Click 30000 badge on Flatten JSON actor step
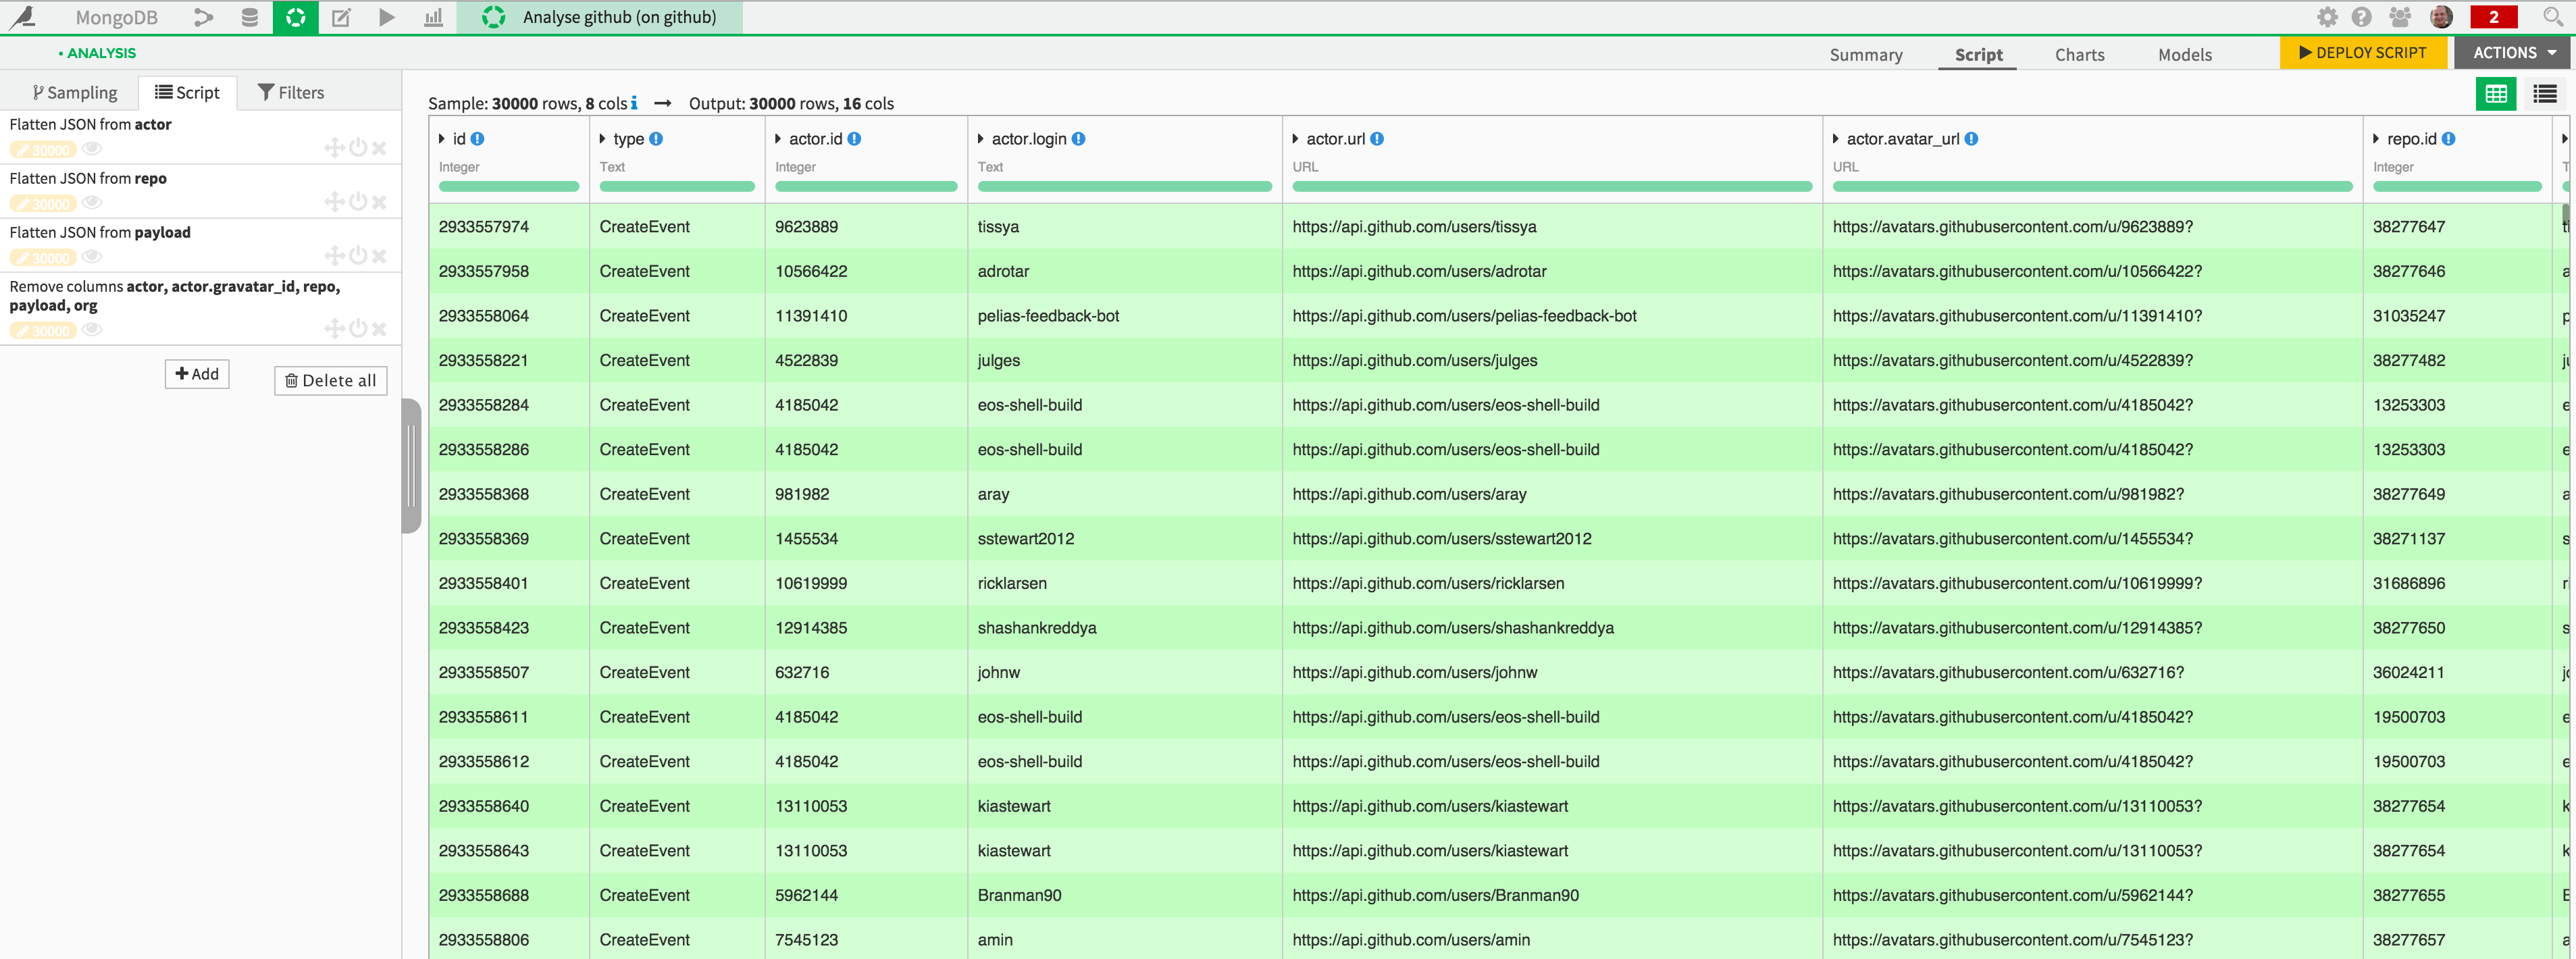2576x959 pixels. 43,150
